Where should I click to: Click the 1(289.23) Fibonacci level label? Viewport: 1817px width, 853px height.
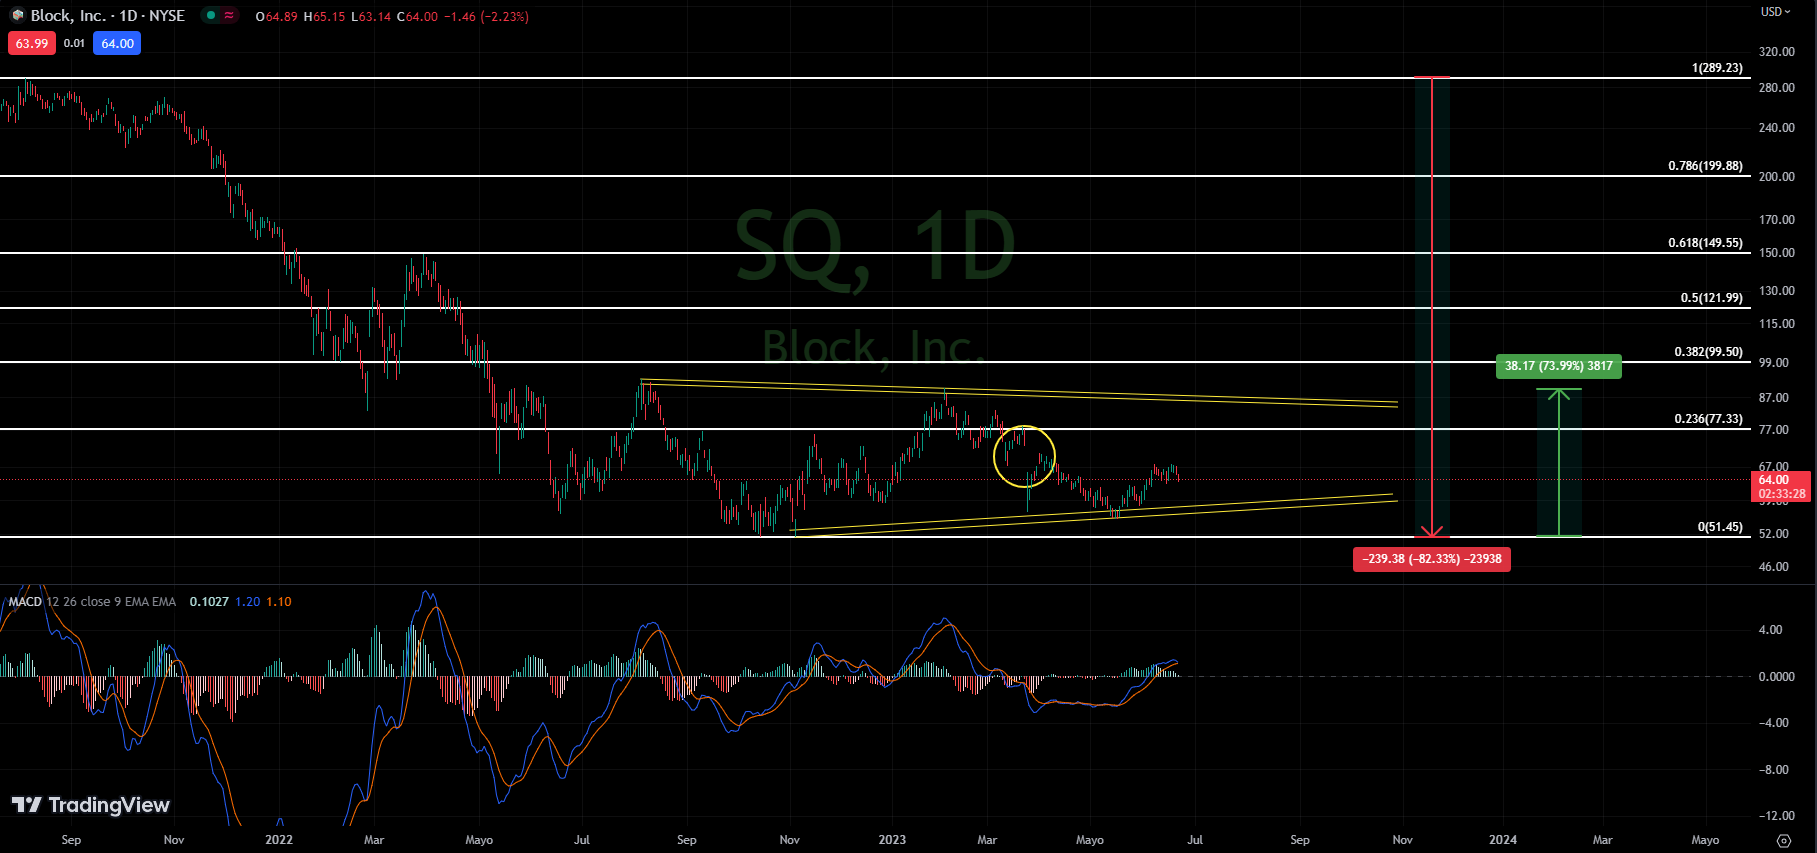point(1717,68)
